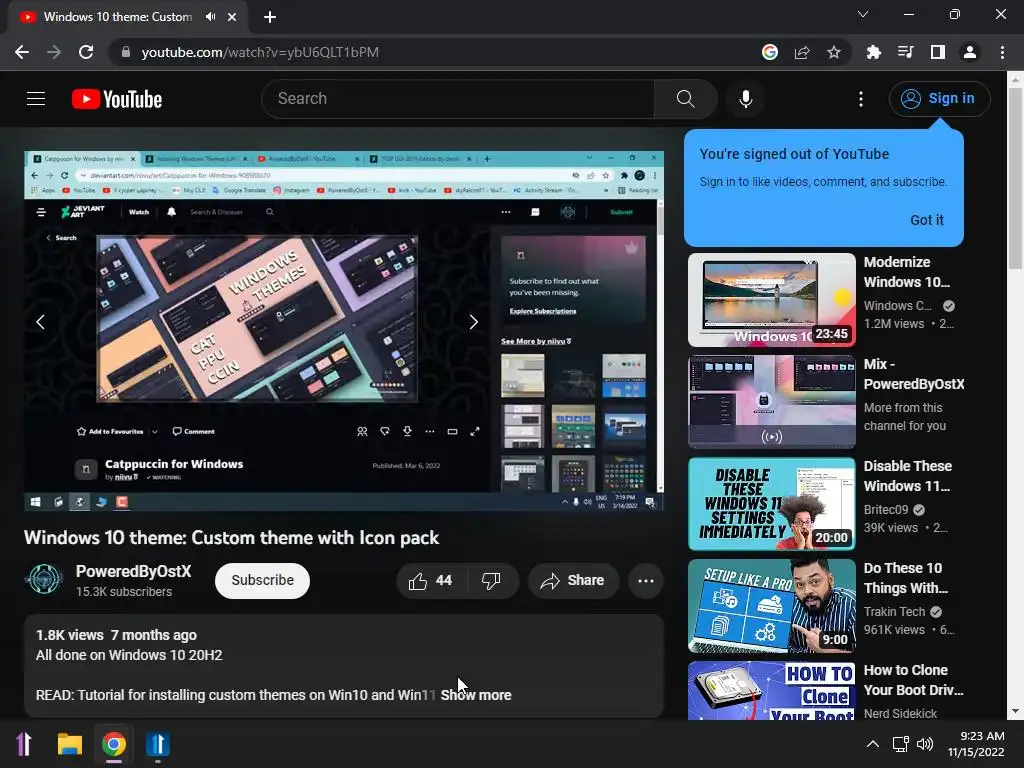Click the blue pinned app in taskbar
Image resolution: width=1024 pixels, height=768 pixels.
[x=157, y=744]
